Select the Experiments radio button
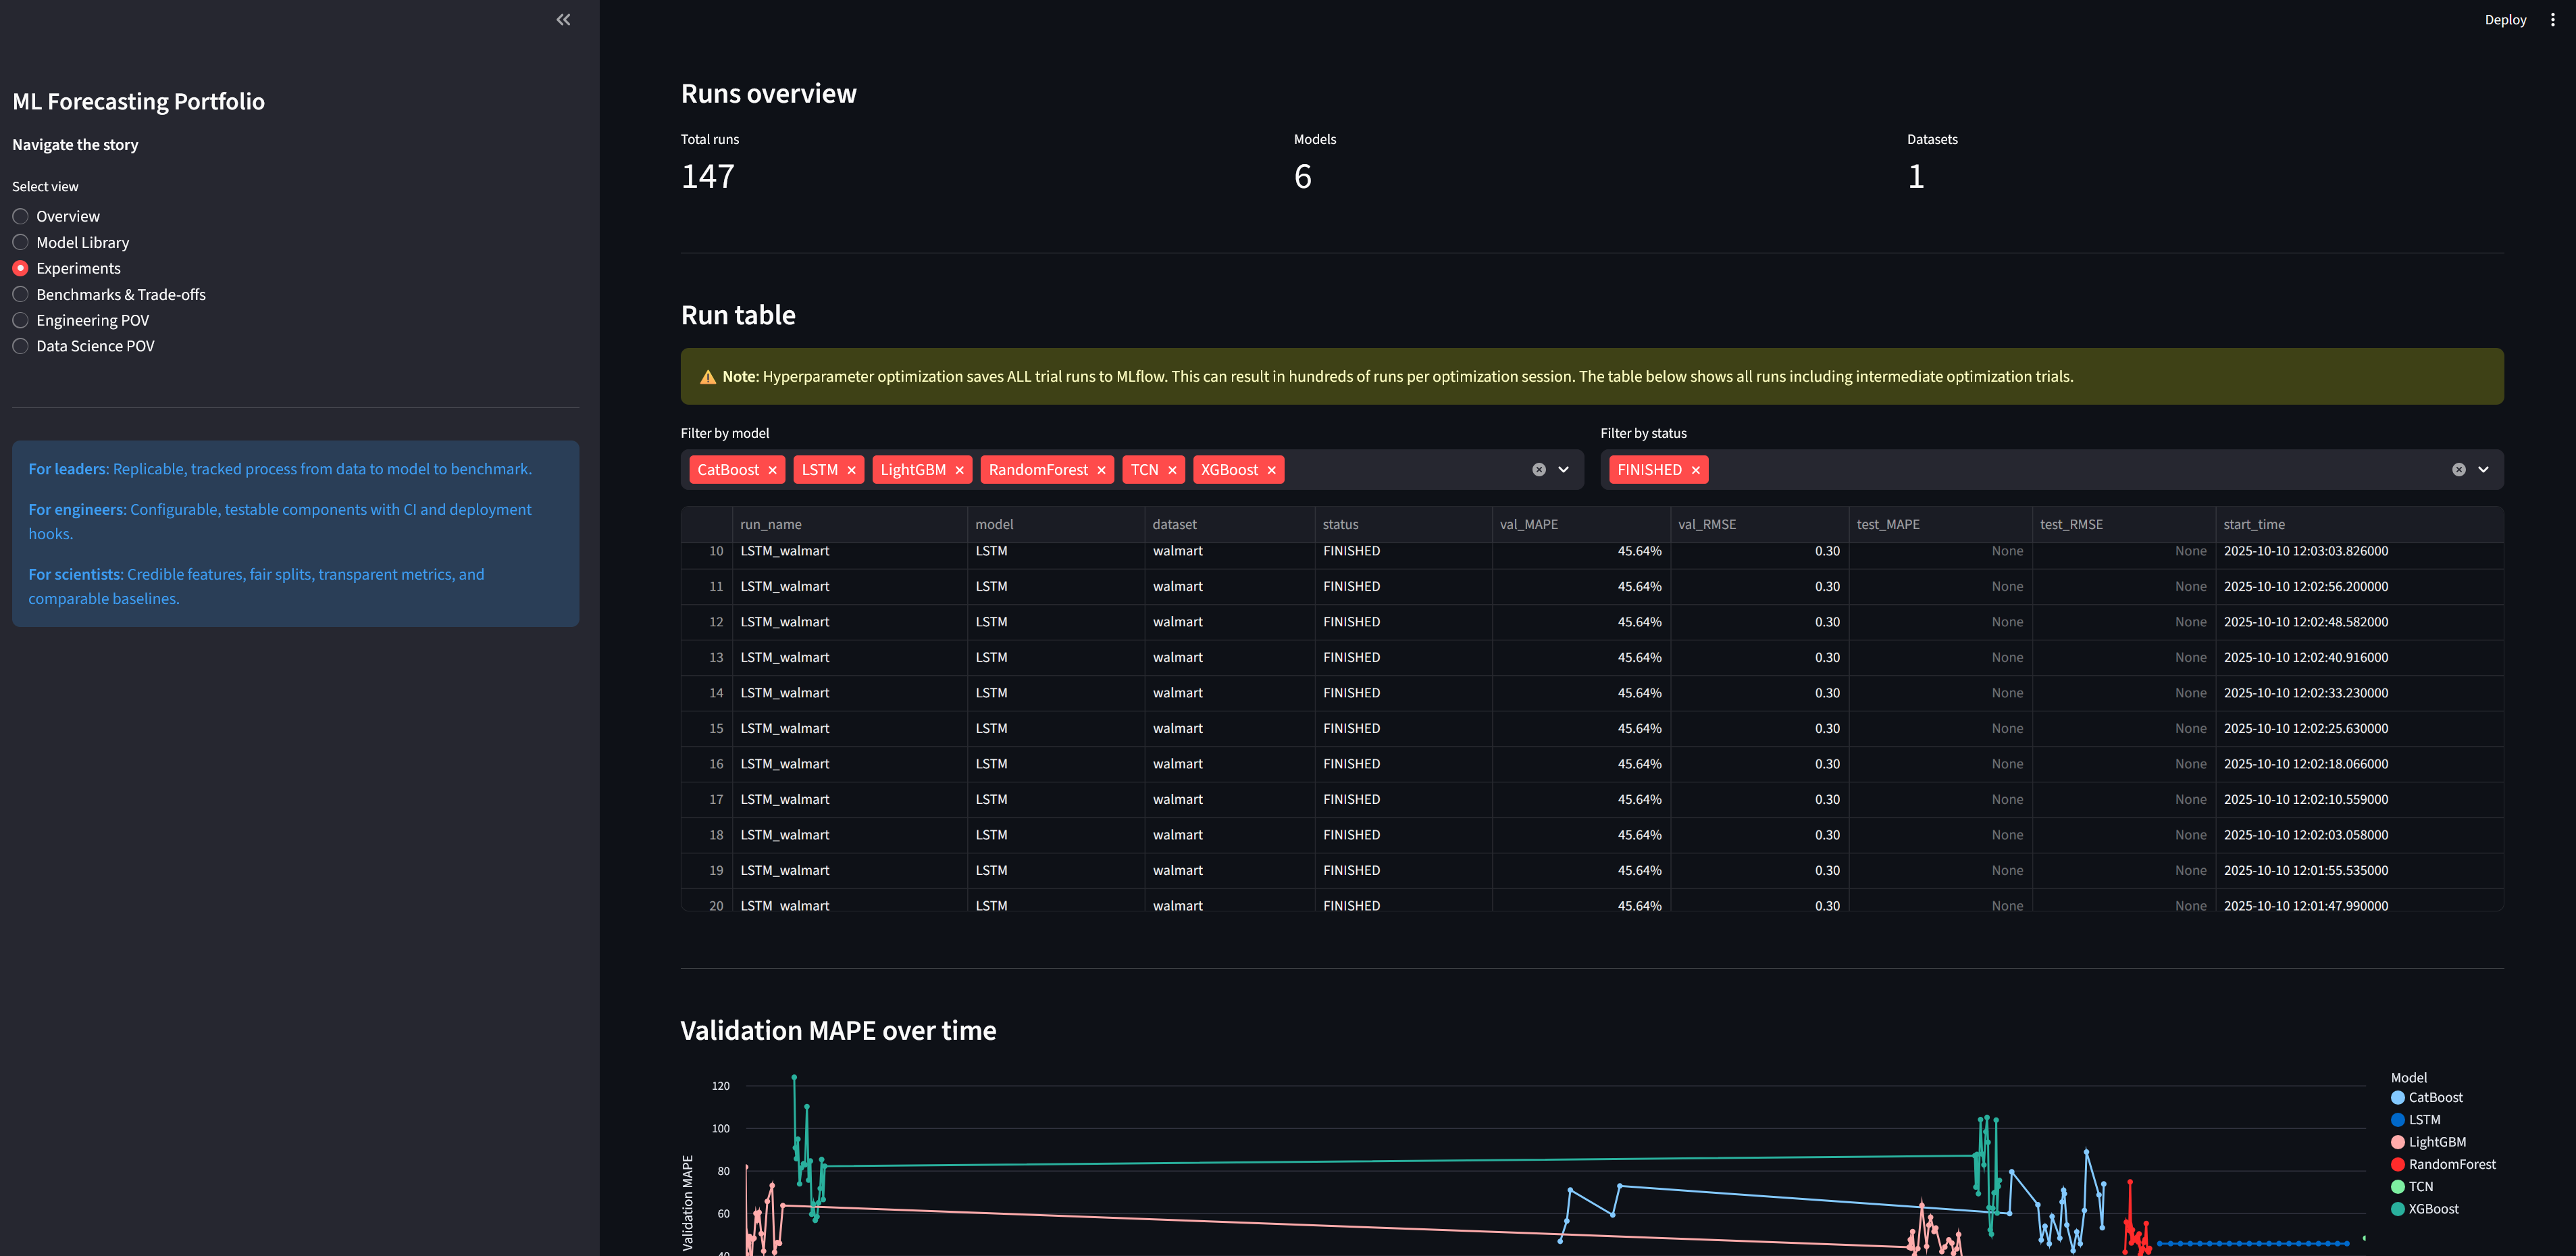The height and width of the screenshot is (1256, 2576). (20, 268)
